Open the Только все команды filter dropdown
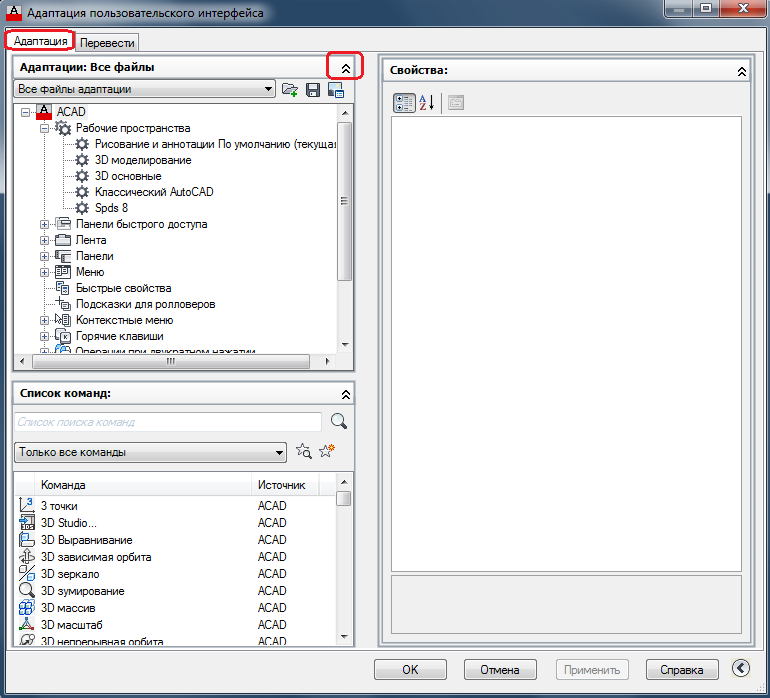Viewport: 770px width, 698px height. click(150, 452)
